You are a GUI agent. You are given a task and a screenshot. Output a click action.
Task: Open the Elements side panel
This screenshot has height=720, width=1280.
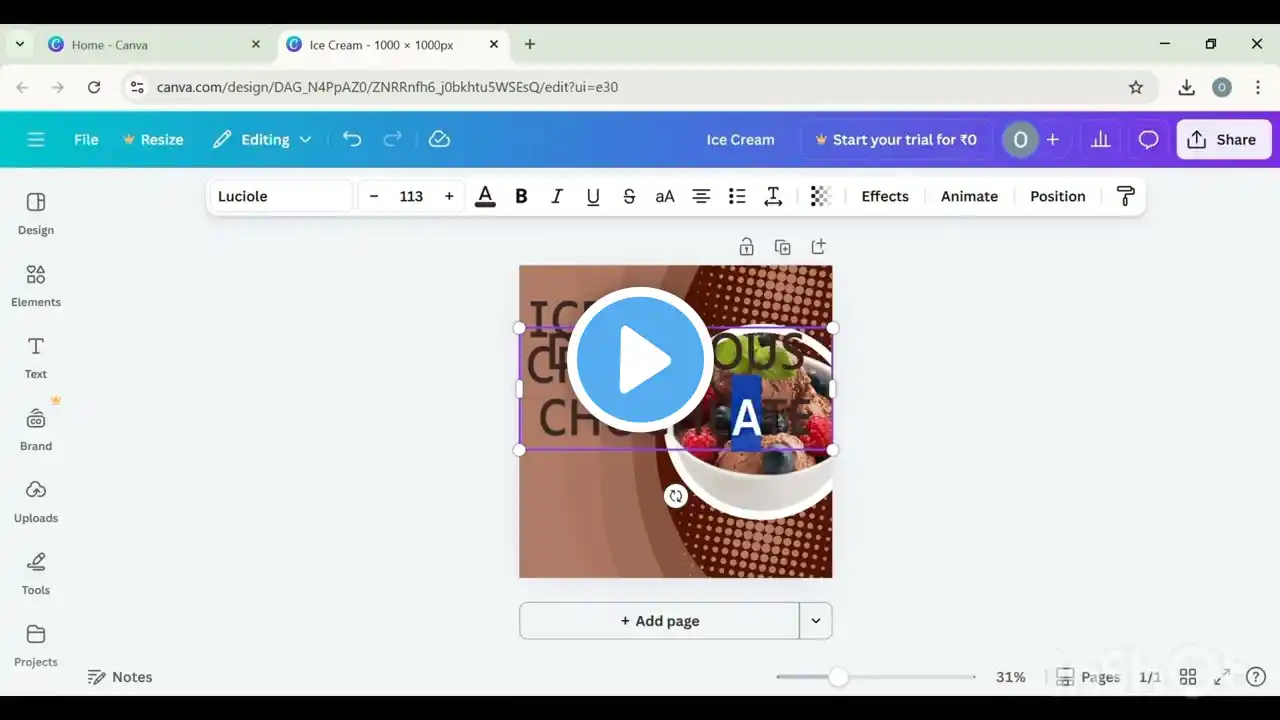point(36,285)
